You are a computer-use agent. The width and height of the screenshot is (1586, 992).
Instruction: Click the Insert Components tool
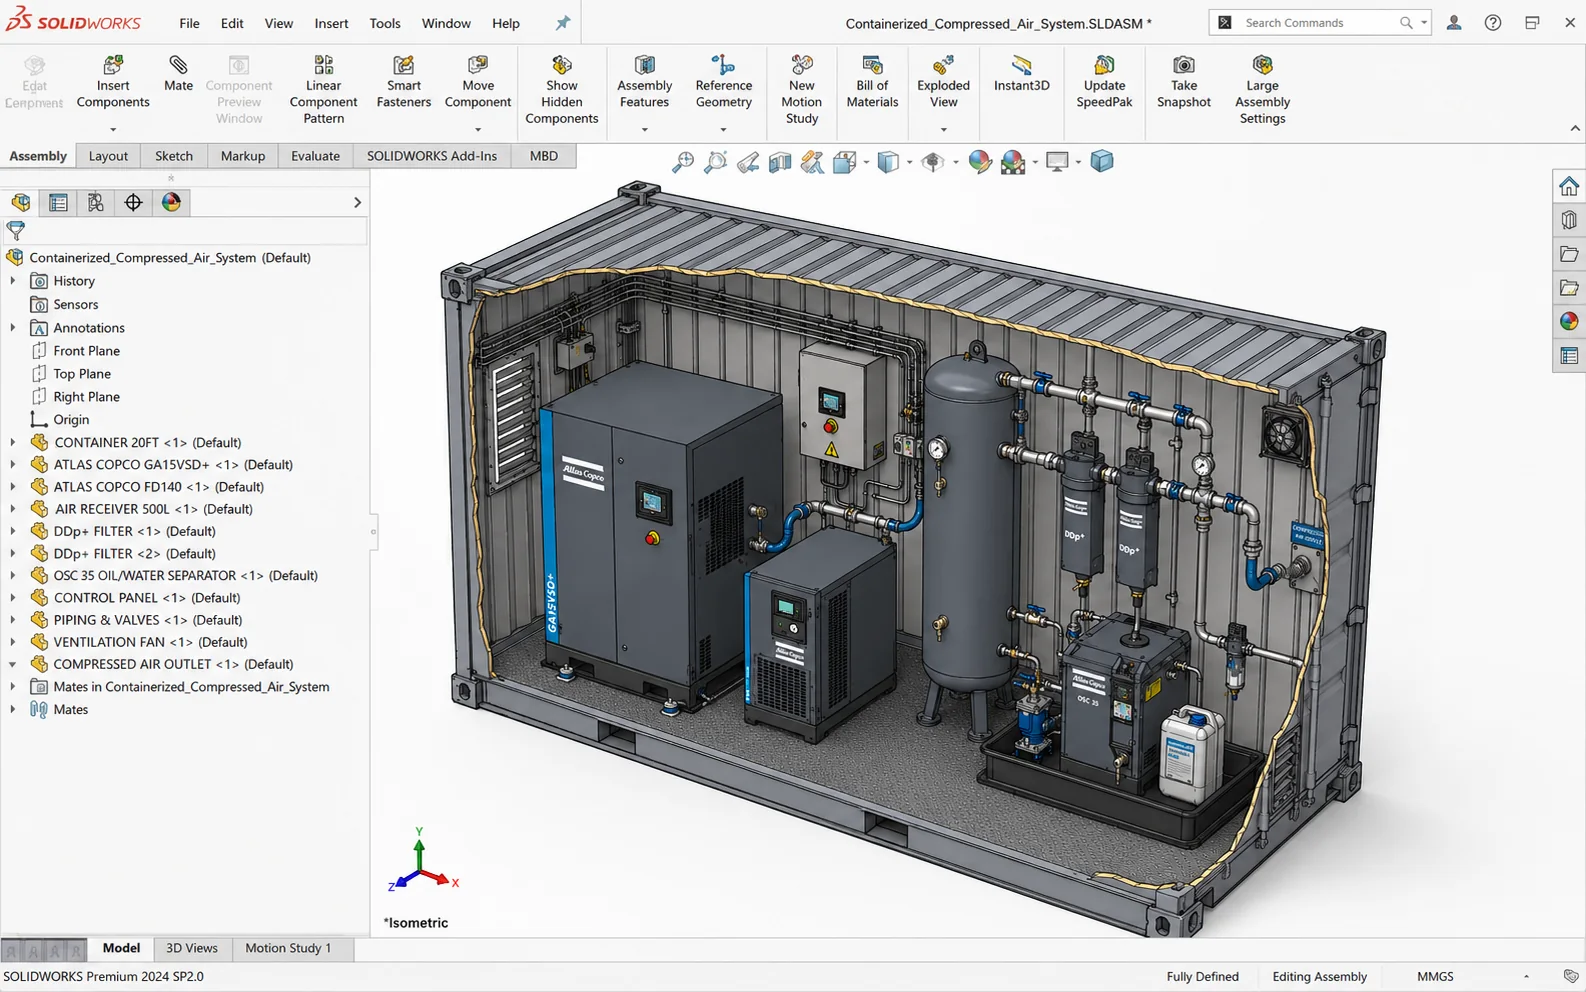point(113,82)
